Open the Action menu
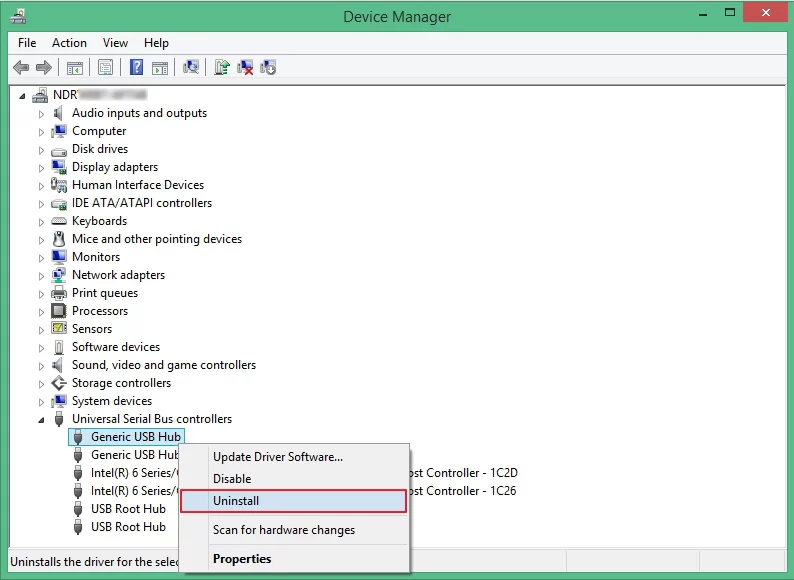 tap(69, 43)
